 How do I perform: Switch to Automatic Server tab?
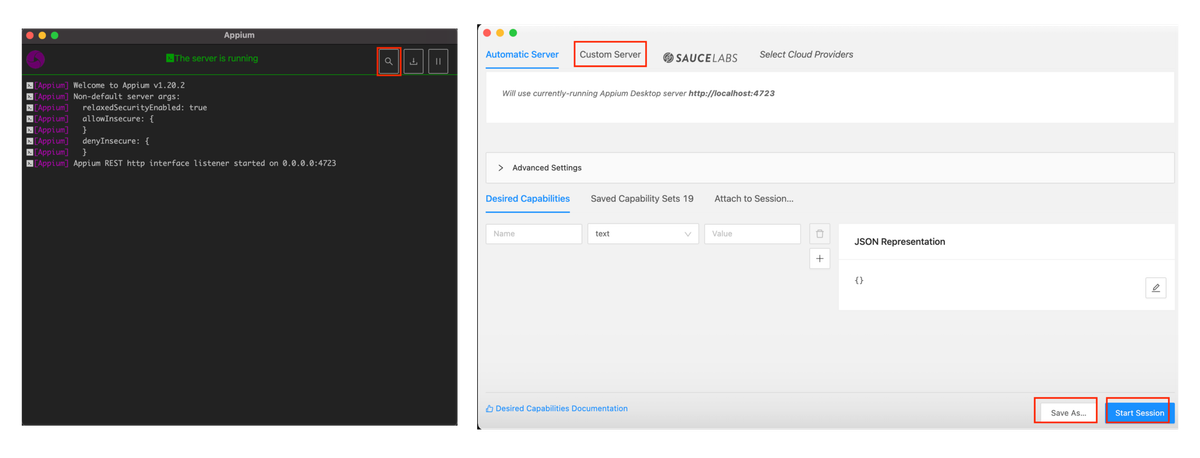pos(522,54)
